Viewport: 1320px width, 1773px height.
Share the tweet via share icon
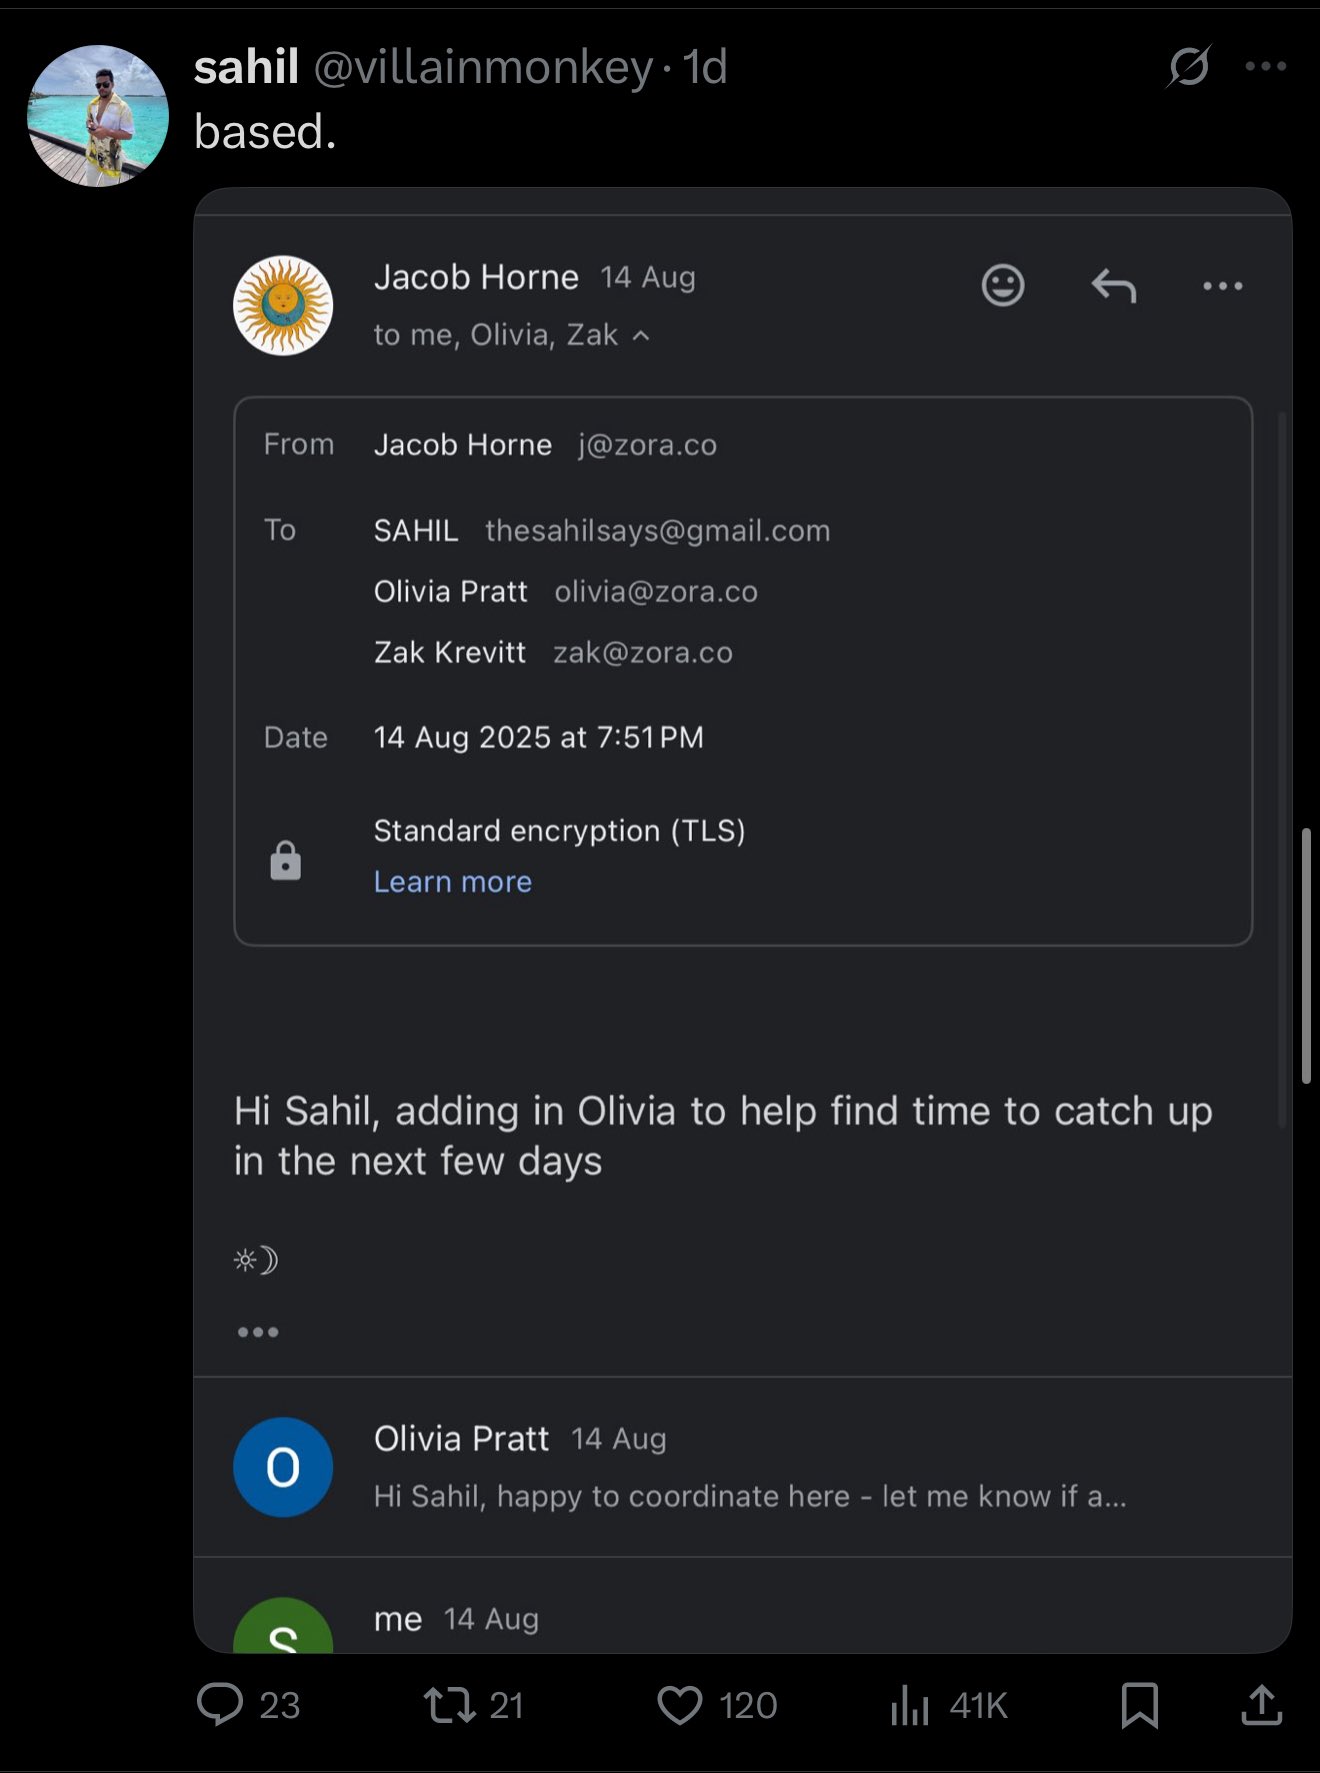point(1261,1704)
